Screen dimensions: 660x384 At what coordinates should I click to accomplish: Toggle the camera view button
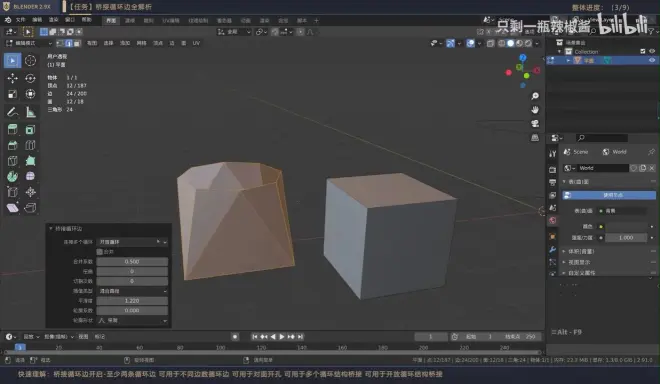point(535,123)
